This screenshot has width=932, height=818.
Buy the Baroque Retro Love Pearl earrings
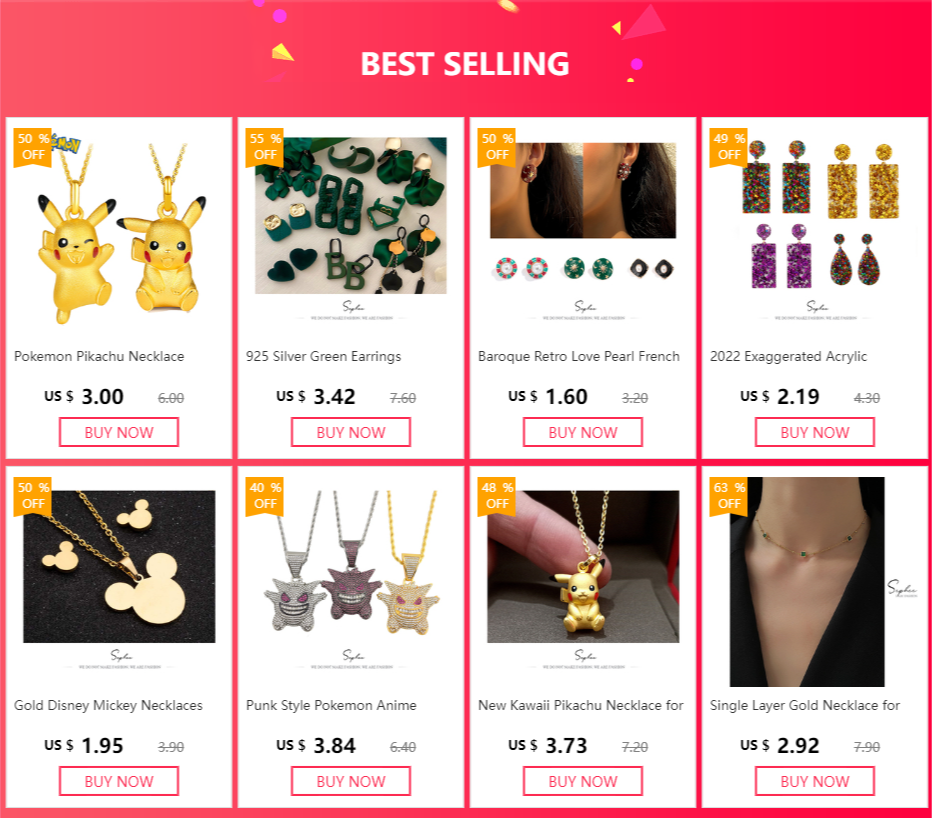582,432
